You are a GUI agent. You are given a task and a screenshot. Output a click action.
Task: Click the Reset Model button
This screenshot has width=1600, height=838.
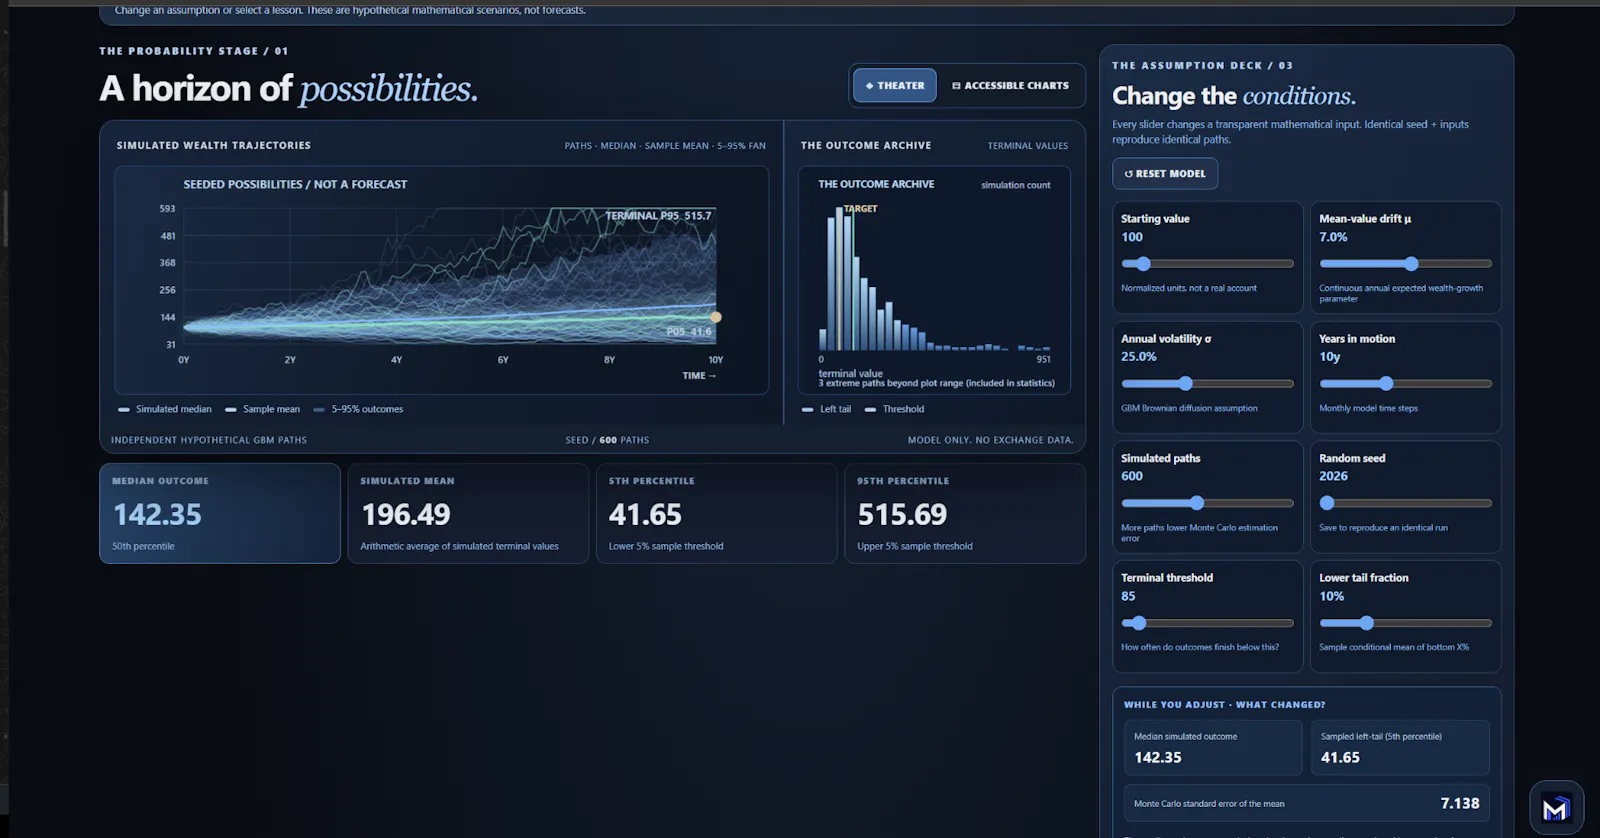pos(1165,174)
